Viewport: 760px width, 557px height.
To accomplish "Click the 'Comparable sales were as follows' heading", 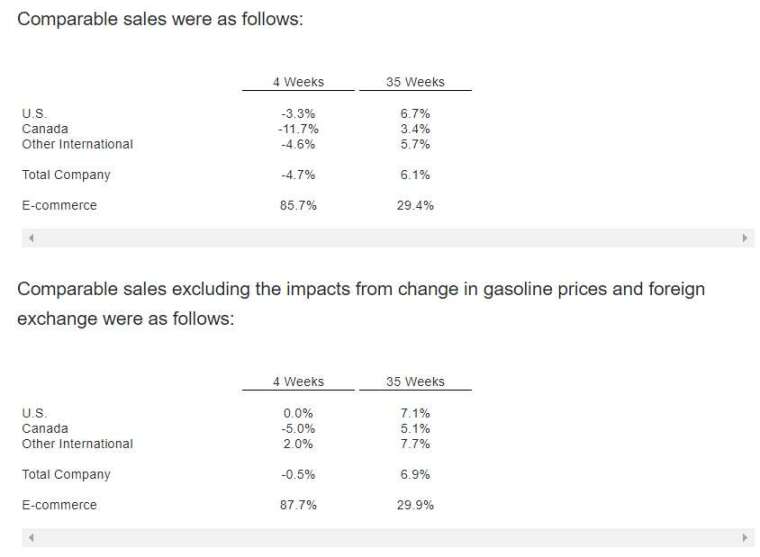I will (160, 19).
